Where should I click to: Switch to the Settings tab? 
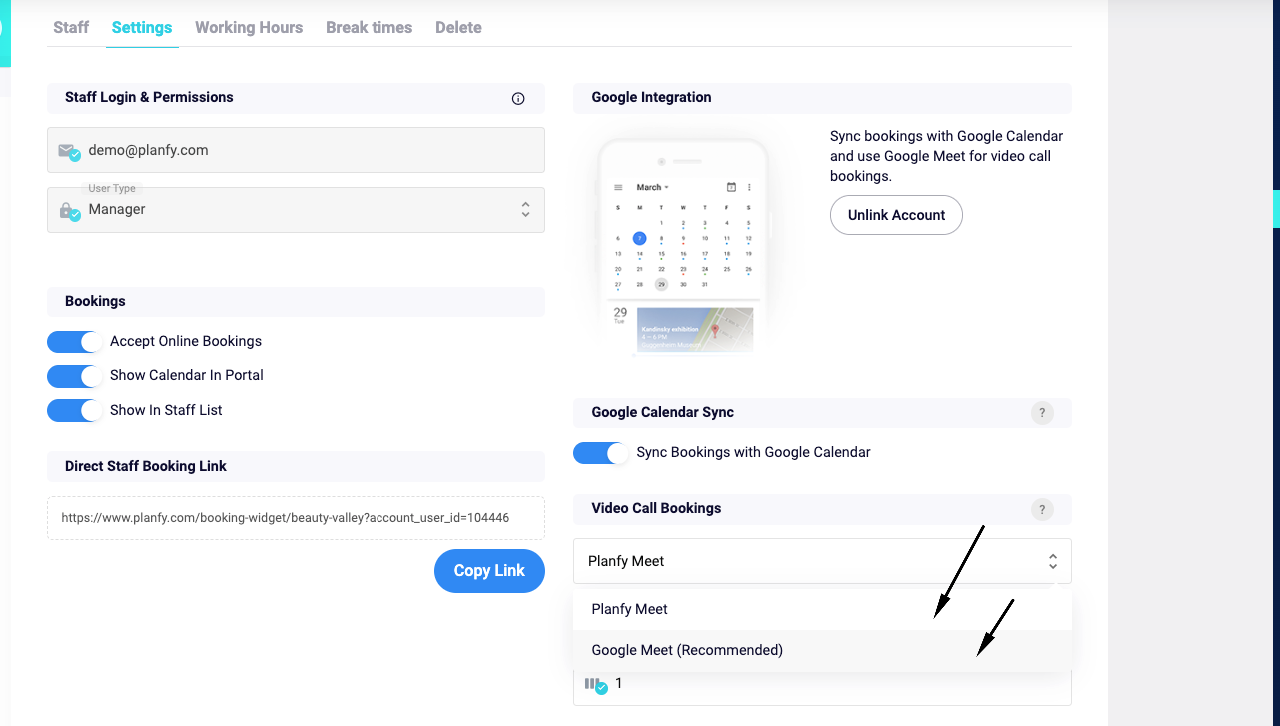tap(142, 27)
